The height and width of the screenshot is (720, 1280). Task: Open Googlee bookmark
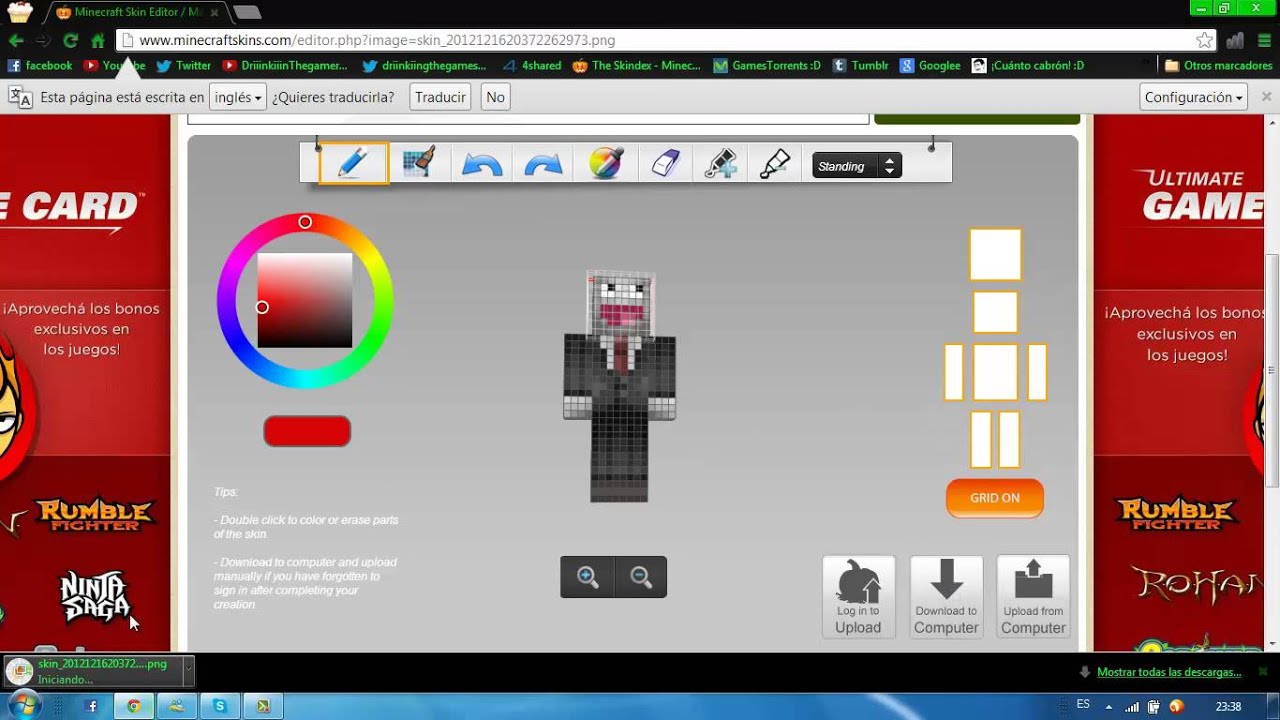930,66
